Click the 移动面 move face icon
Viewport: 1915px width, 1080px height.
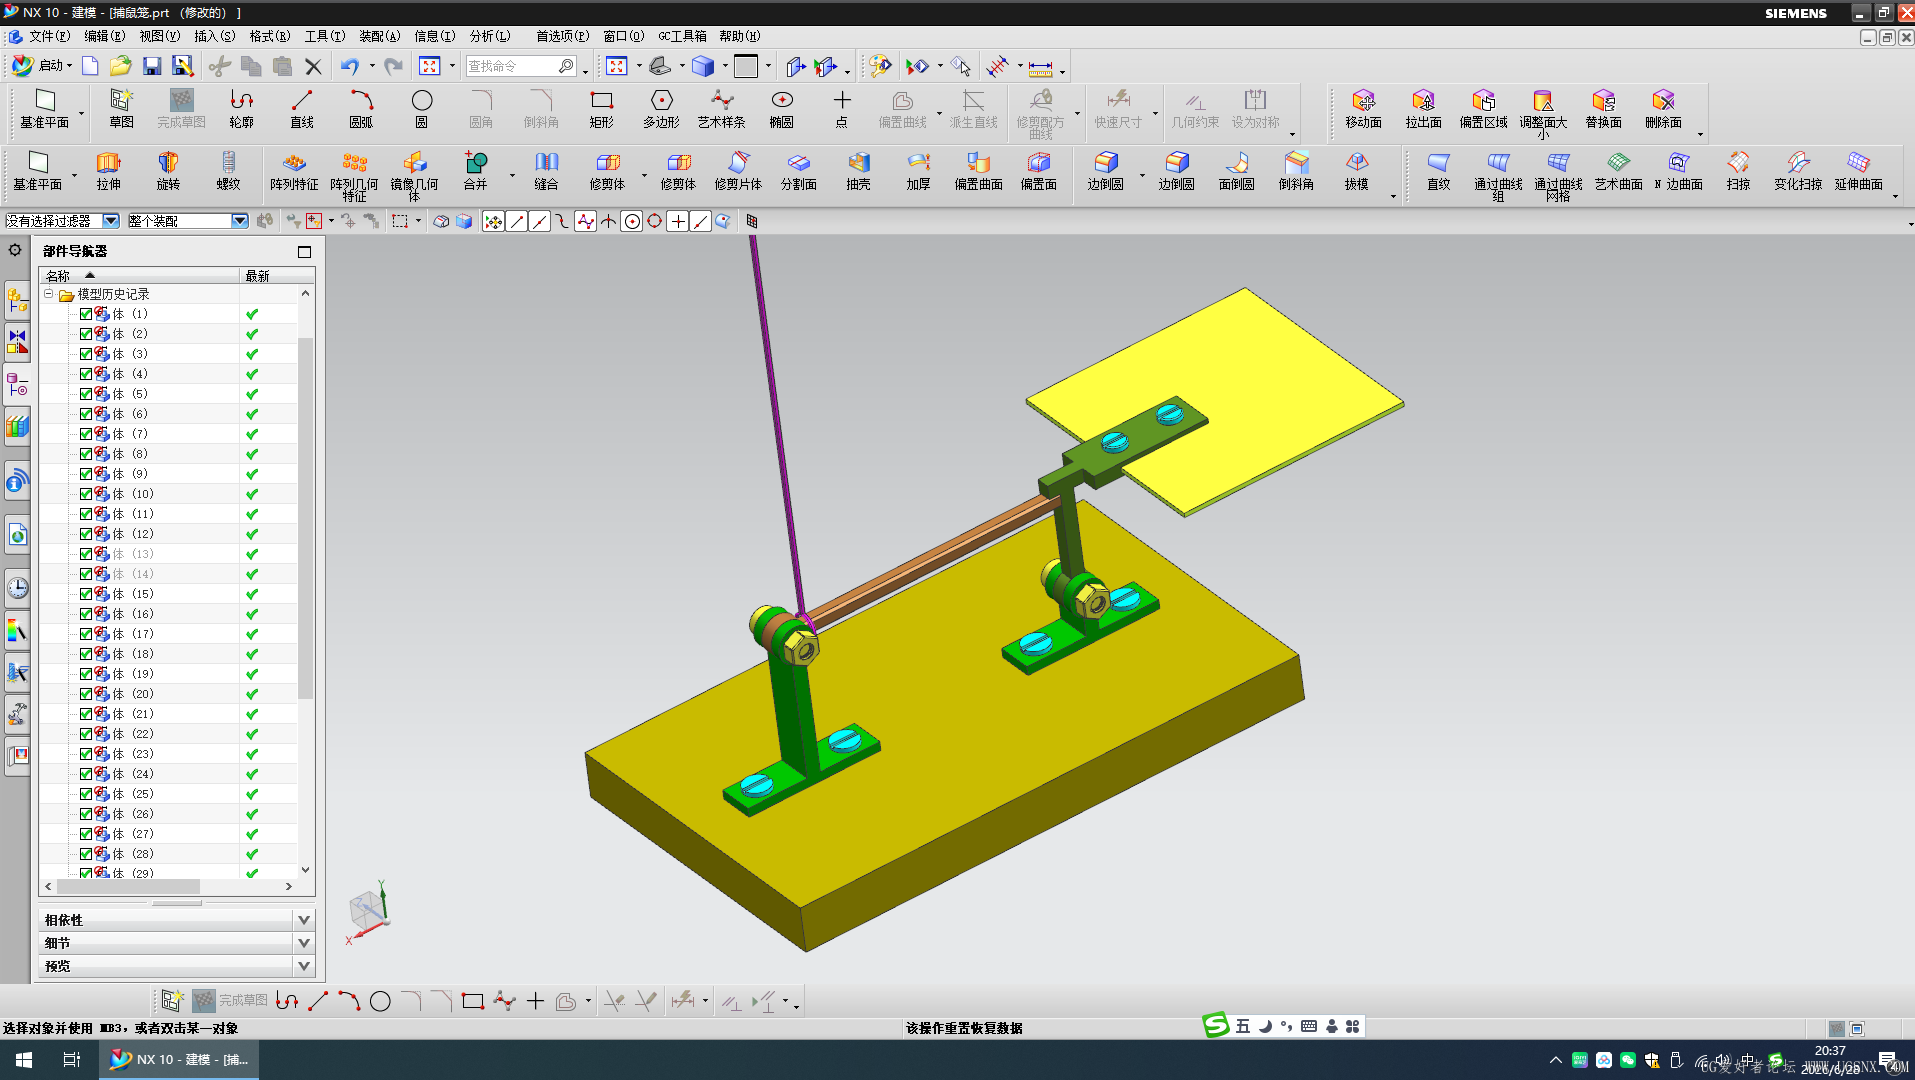pyautogui.click(x=1363, y=109)
